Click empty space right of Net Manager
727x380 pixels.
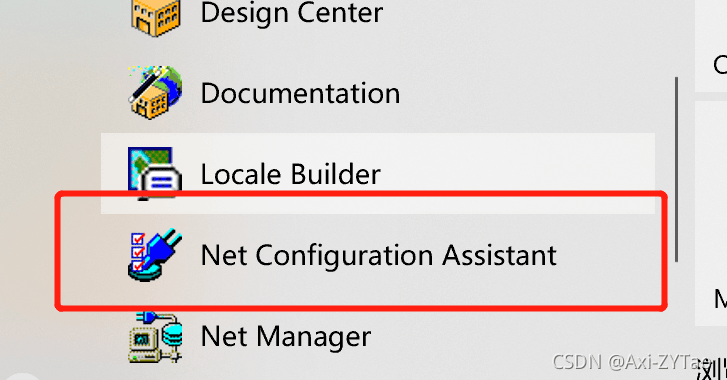510,336
